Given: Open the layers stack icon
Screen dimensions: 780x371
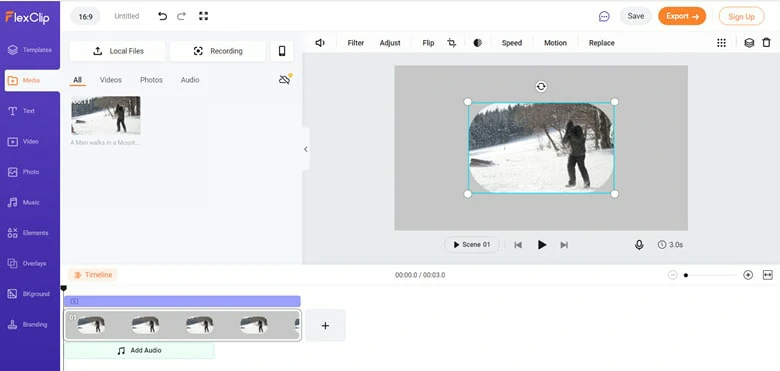Looking at the screenshot, I should click(749, 43).
